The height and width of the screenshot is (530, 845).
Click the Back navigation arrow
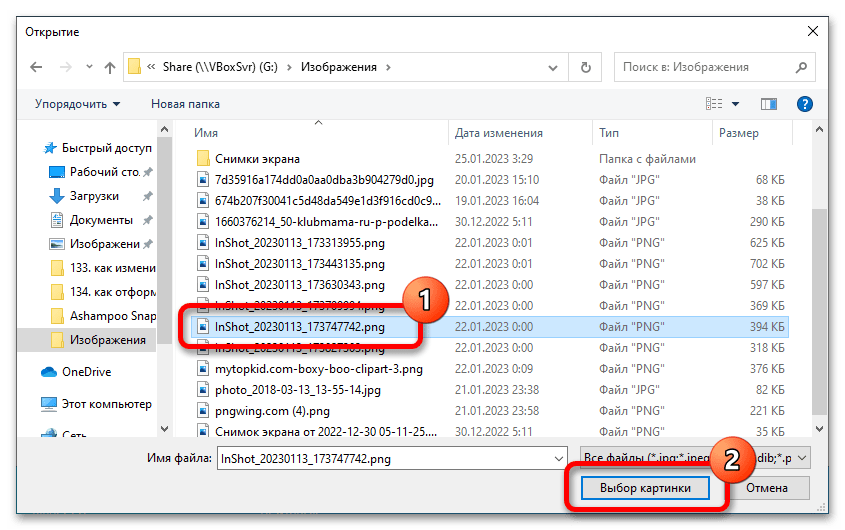(x=36, y=67)
